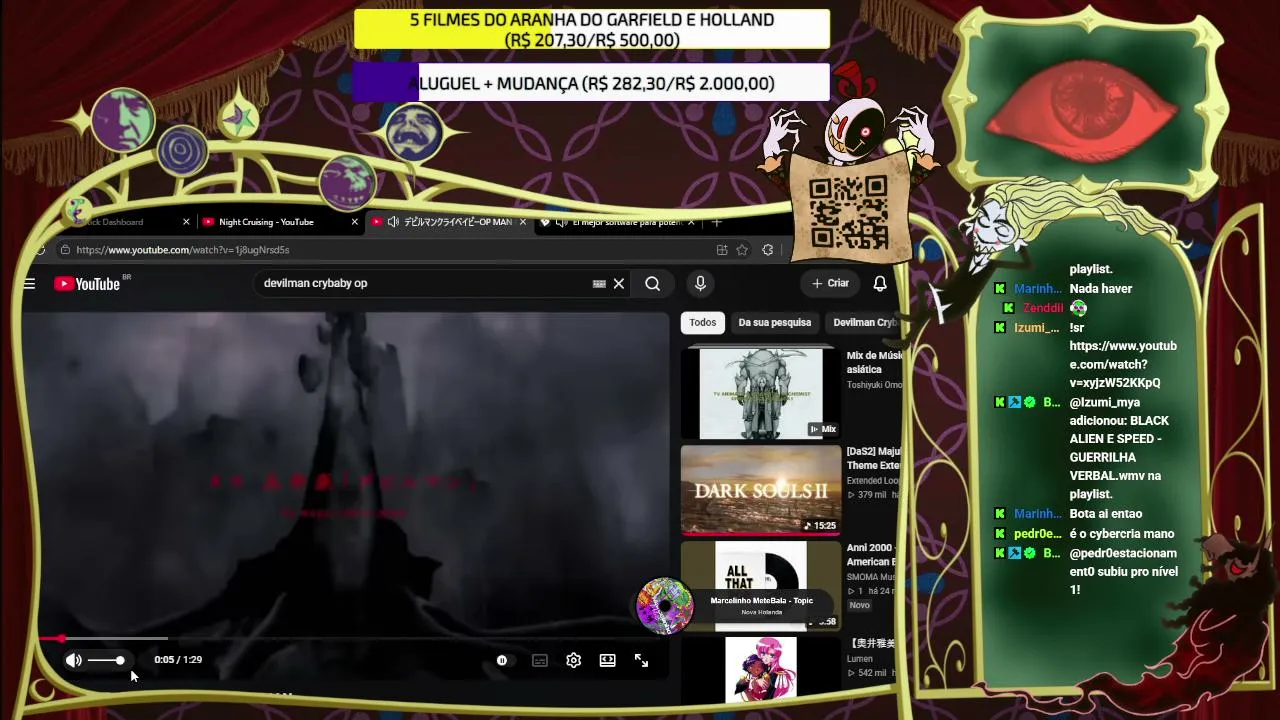Open the browser apps icon beside the star
1280x720 pixels.
tap(722, 250)
